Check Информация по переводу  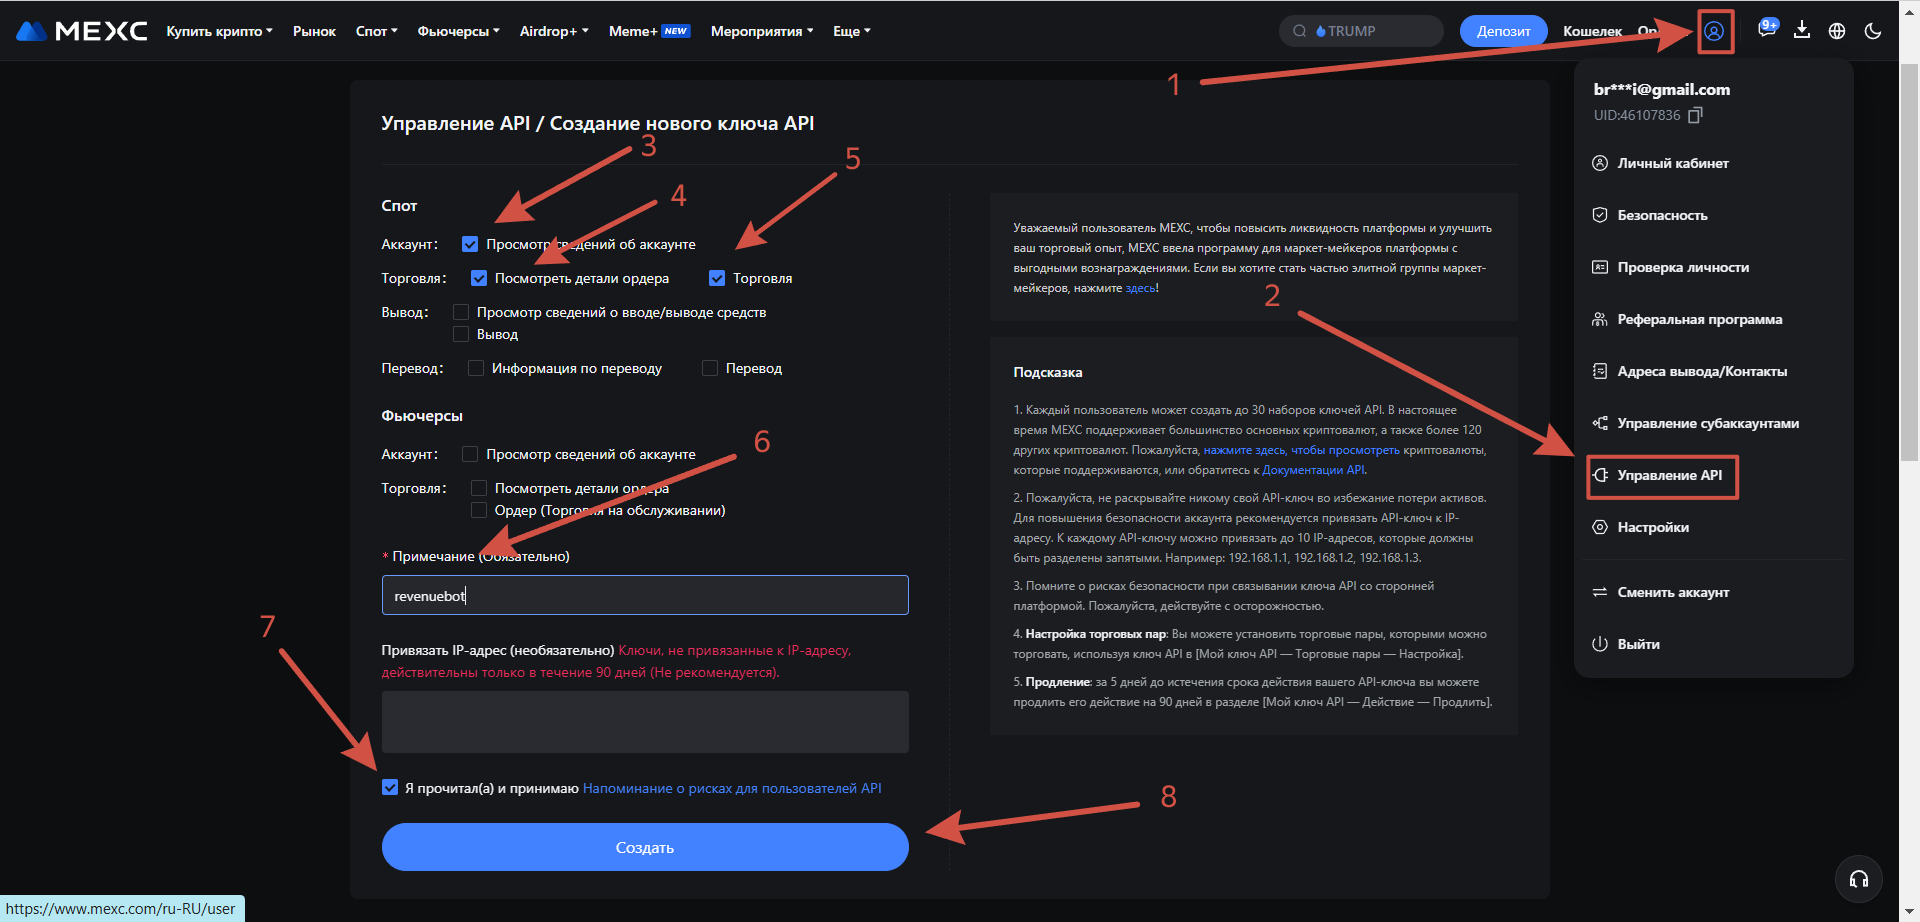(476, 368)
